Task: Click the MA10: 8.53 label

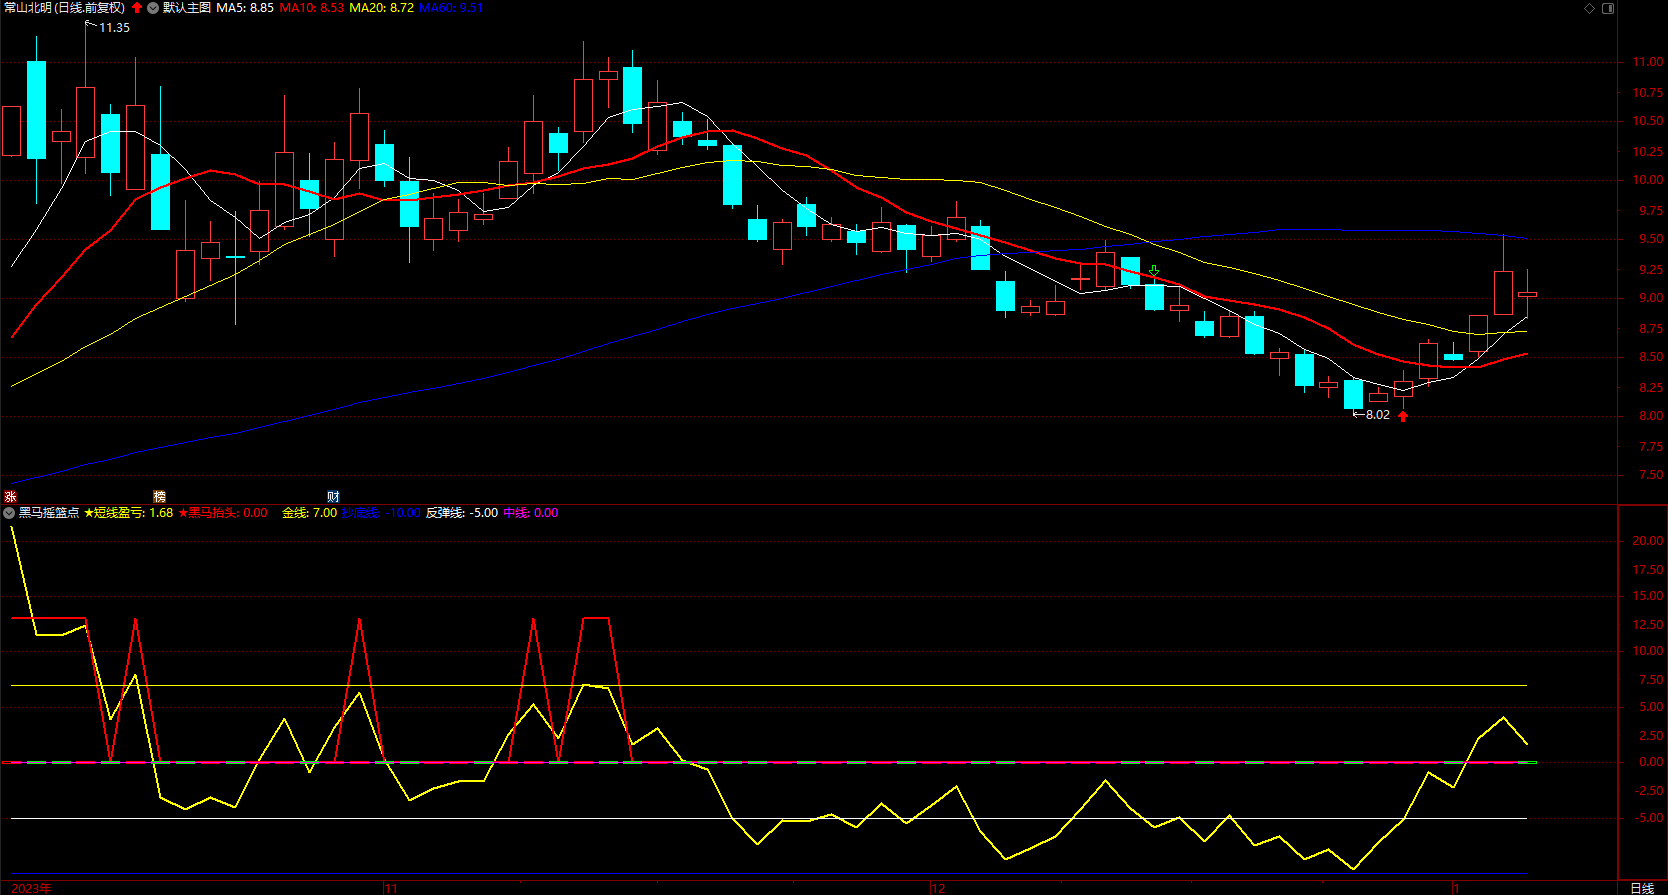Action: (311, 8)
